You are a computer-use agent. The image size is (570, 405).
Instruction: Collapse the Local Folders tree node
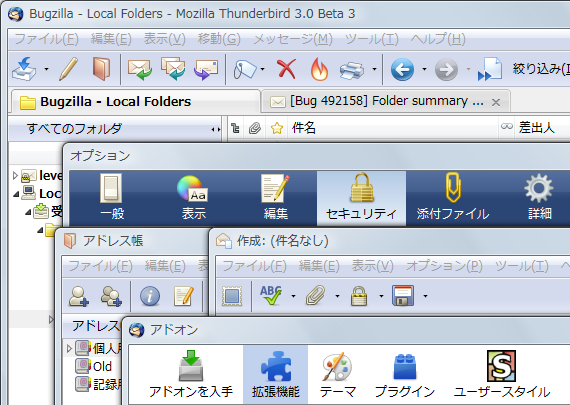point(16,195)
